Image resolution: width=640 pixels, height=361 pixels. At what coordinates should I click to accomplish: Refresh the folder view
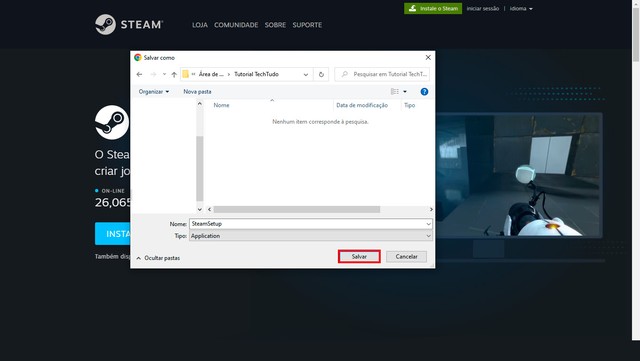pyautogui.click(x=321, y=74)
